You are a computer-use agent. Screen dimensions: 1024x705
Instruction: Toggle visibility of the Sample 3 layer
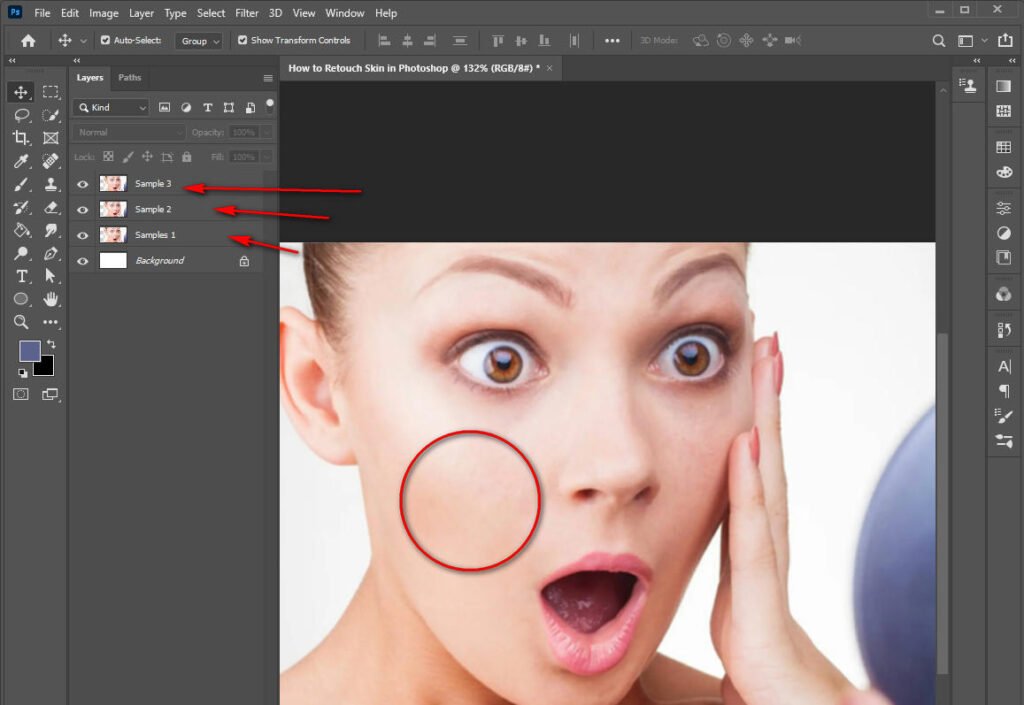click(x=82, y=183)
